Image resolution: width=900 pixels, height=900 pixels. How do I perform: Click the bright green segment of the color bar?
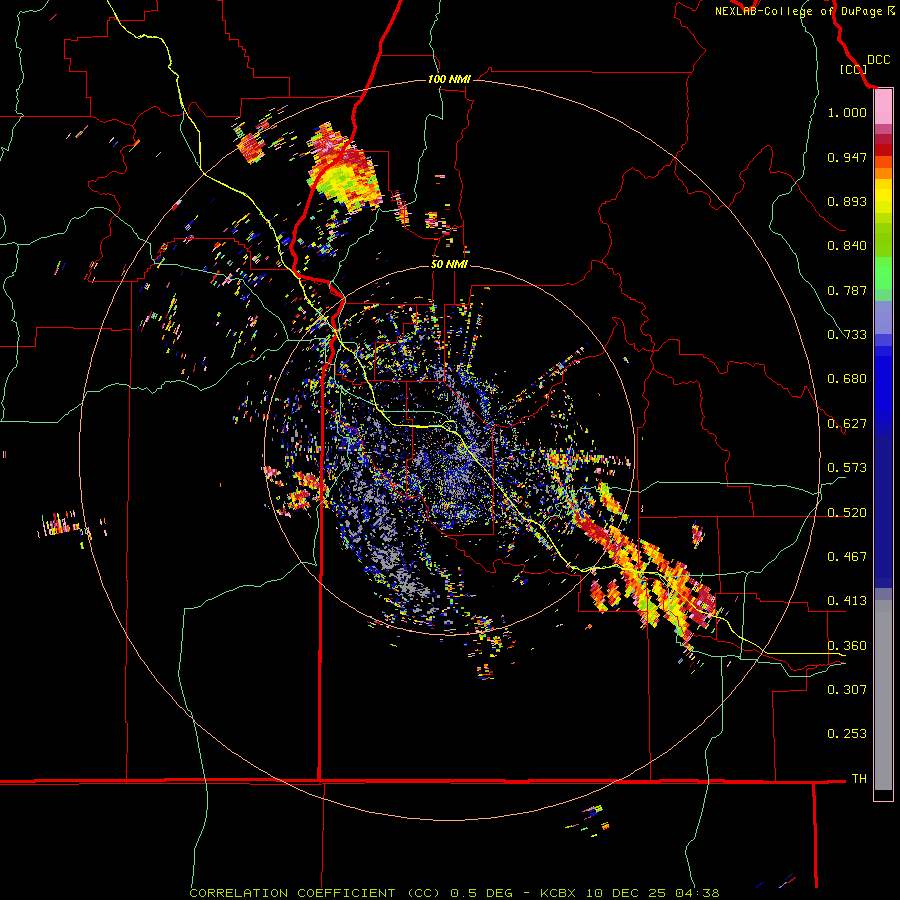point(883,273)
